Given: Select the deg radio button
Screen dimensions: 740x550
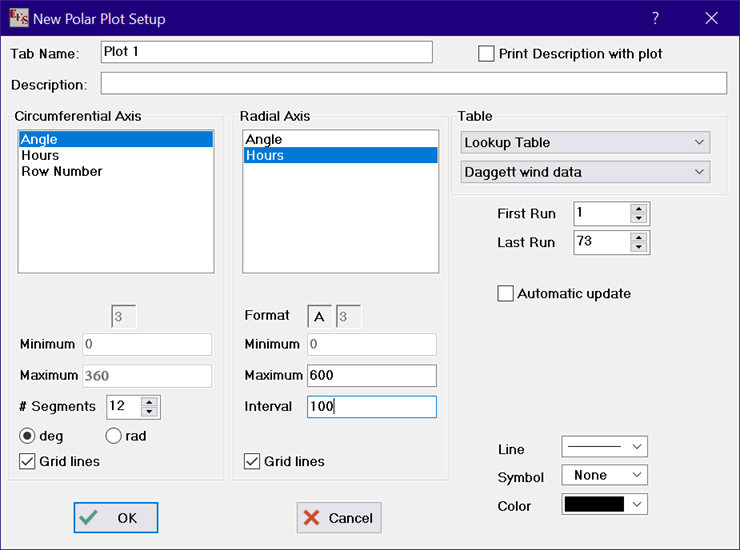Looking at the screenshot, I should click(x=28, y=436).
